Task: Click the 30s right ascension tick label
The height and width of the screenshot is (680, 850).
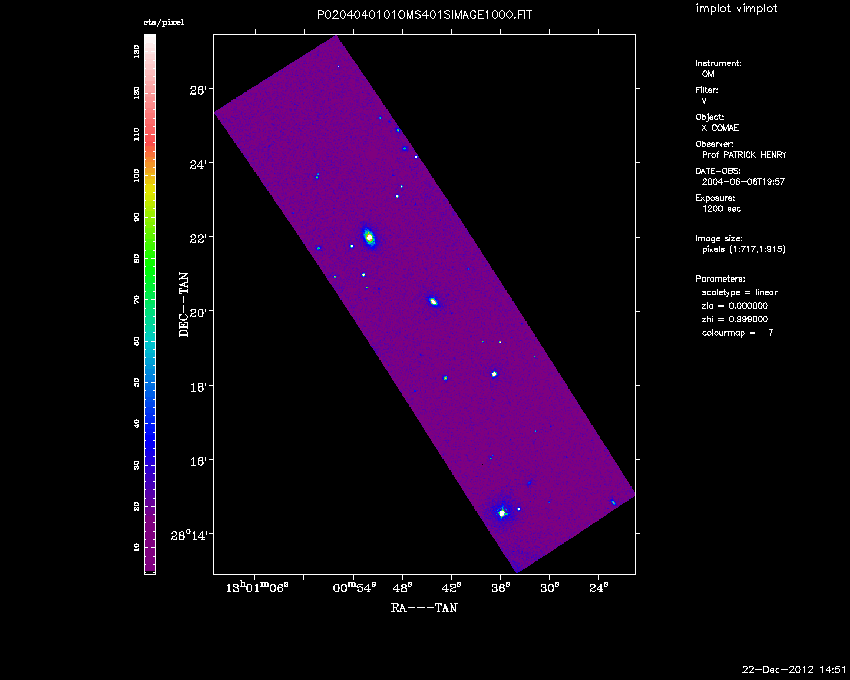Action: coord(550,587)
